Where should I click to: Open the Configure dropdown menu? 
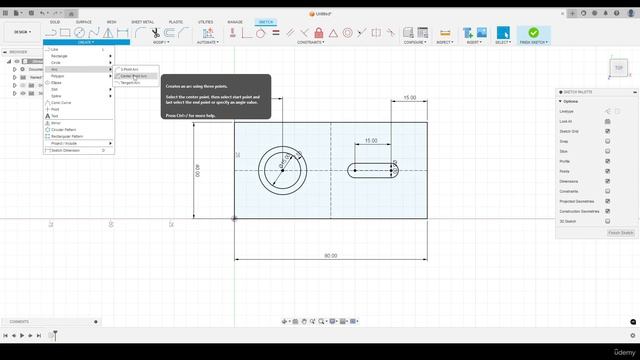point(415,42)
